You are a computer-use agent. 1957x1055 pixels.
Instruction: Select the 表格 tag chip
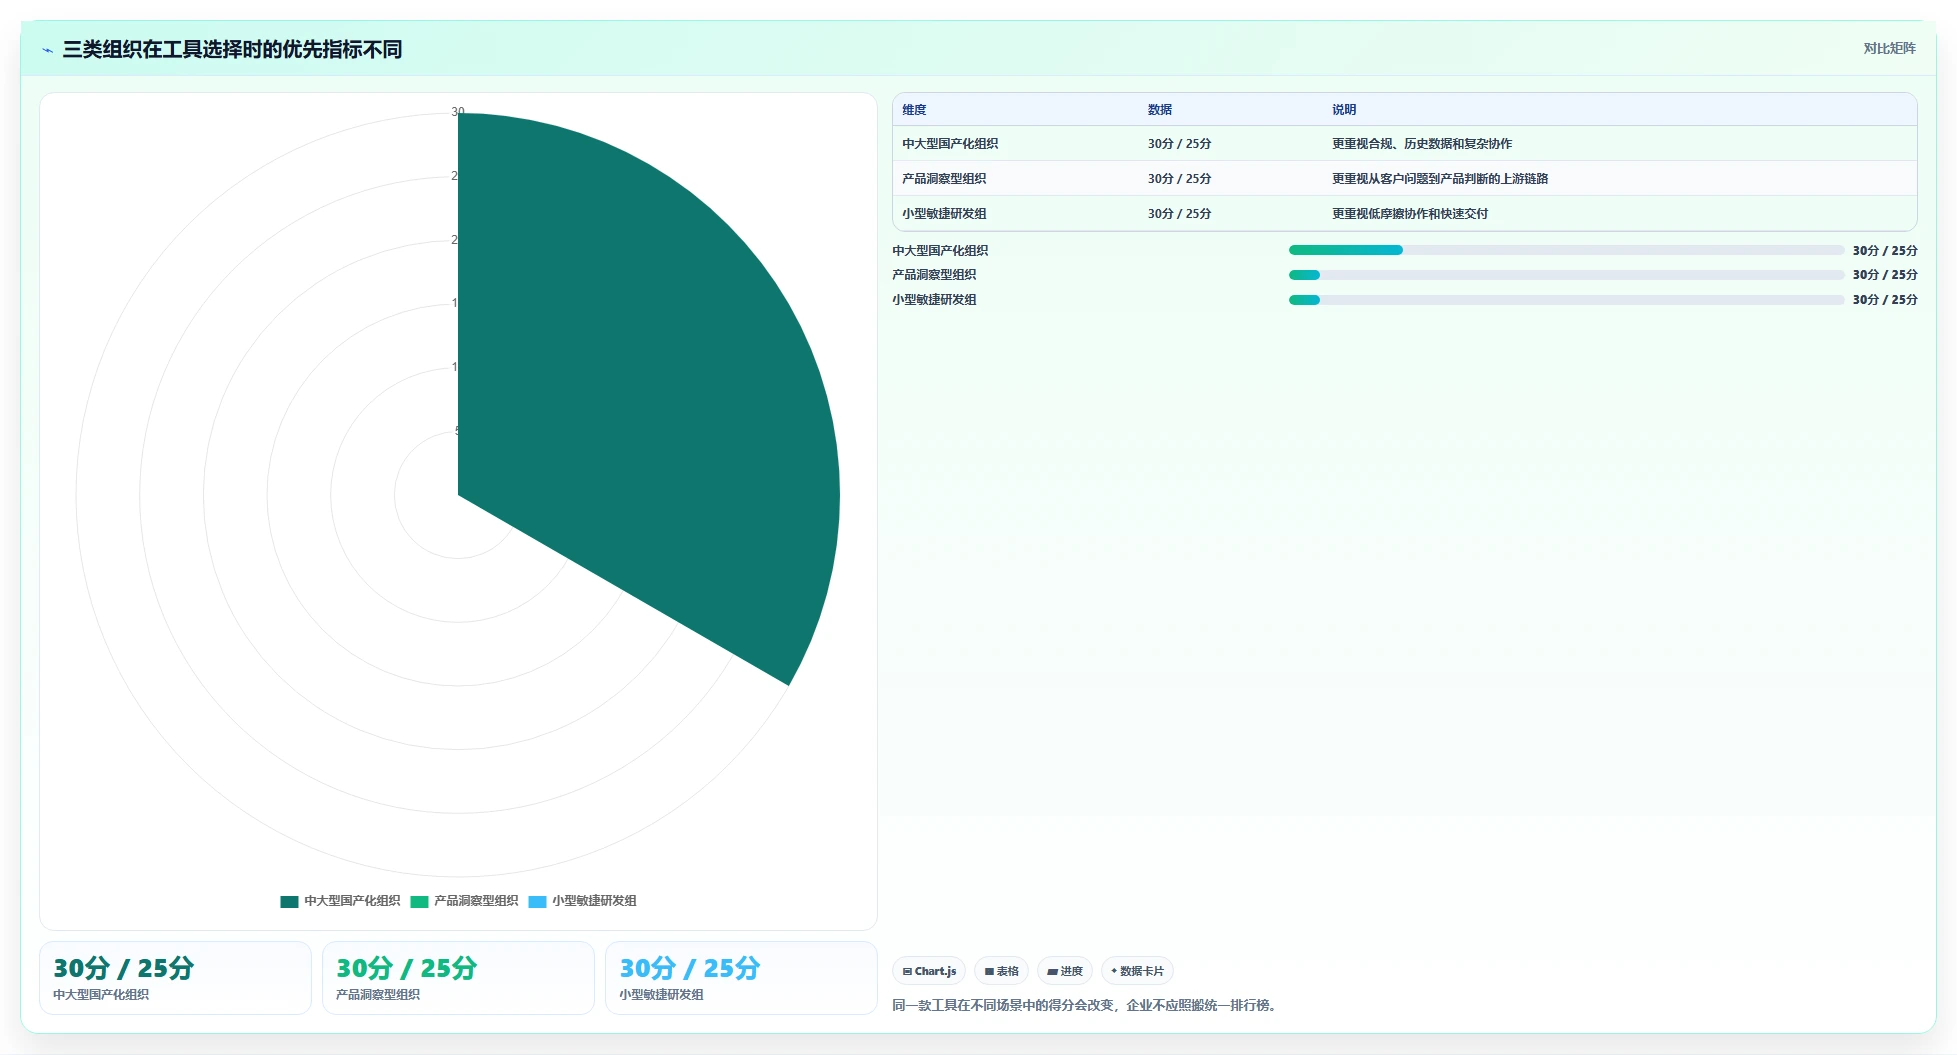click(1001, 971)
